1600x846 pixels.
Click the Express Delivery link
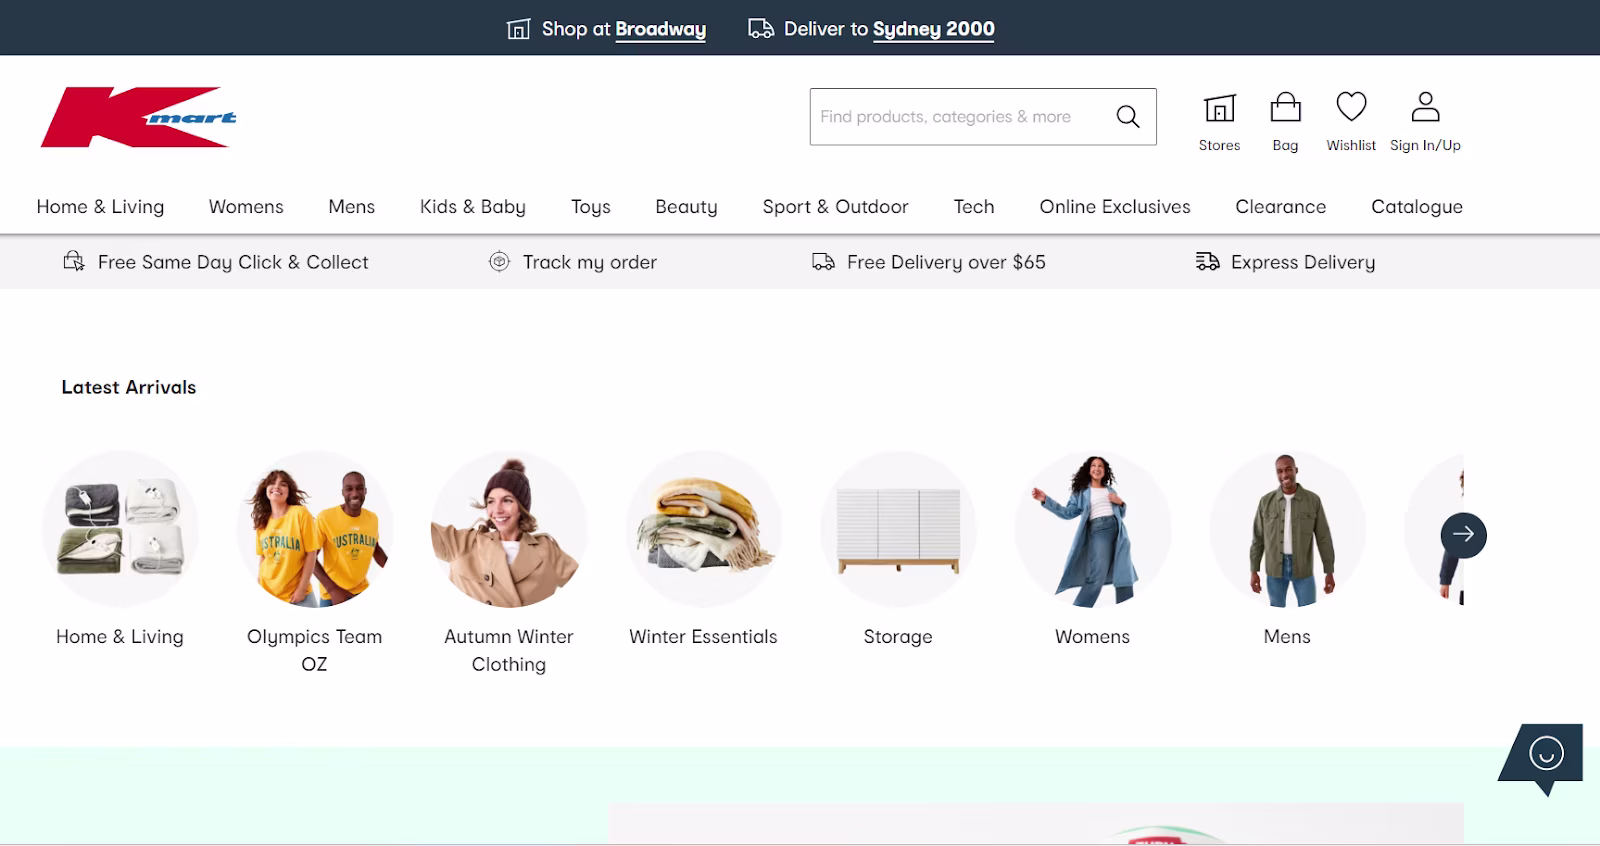(x=1303, y=262)
